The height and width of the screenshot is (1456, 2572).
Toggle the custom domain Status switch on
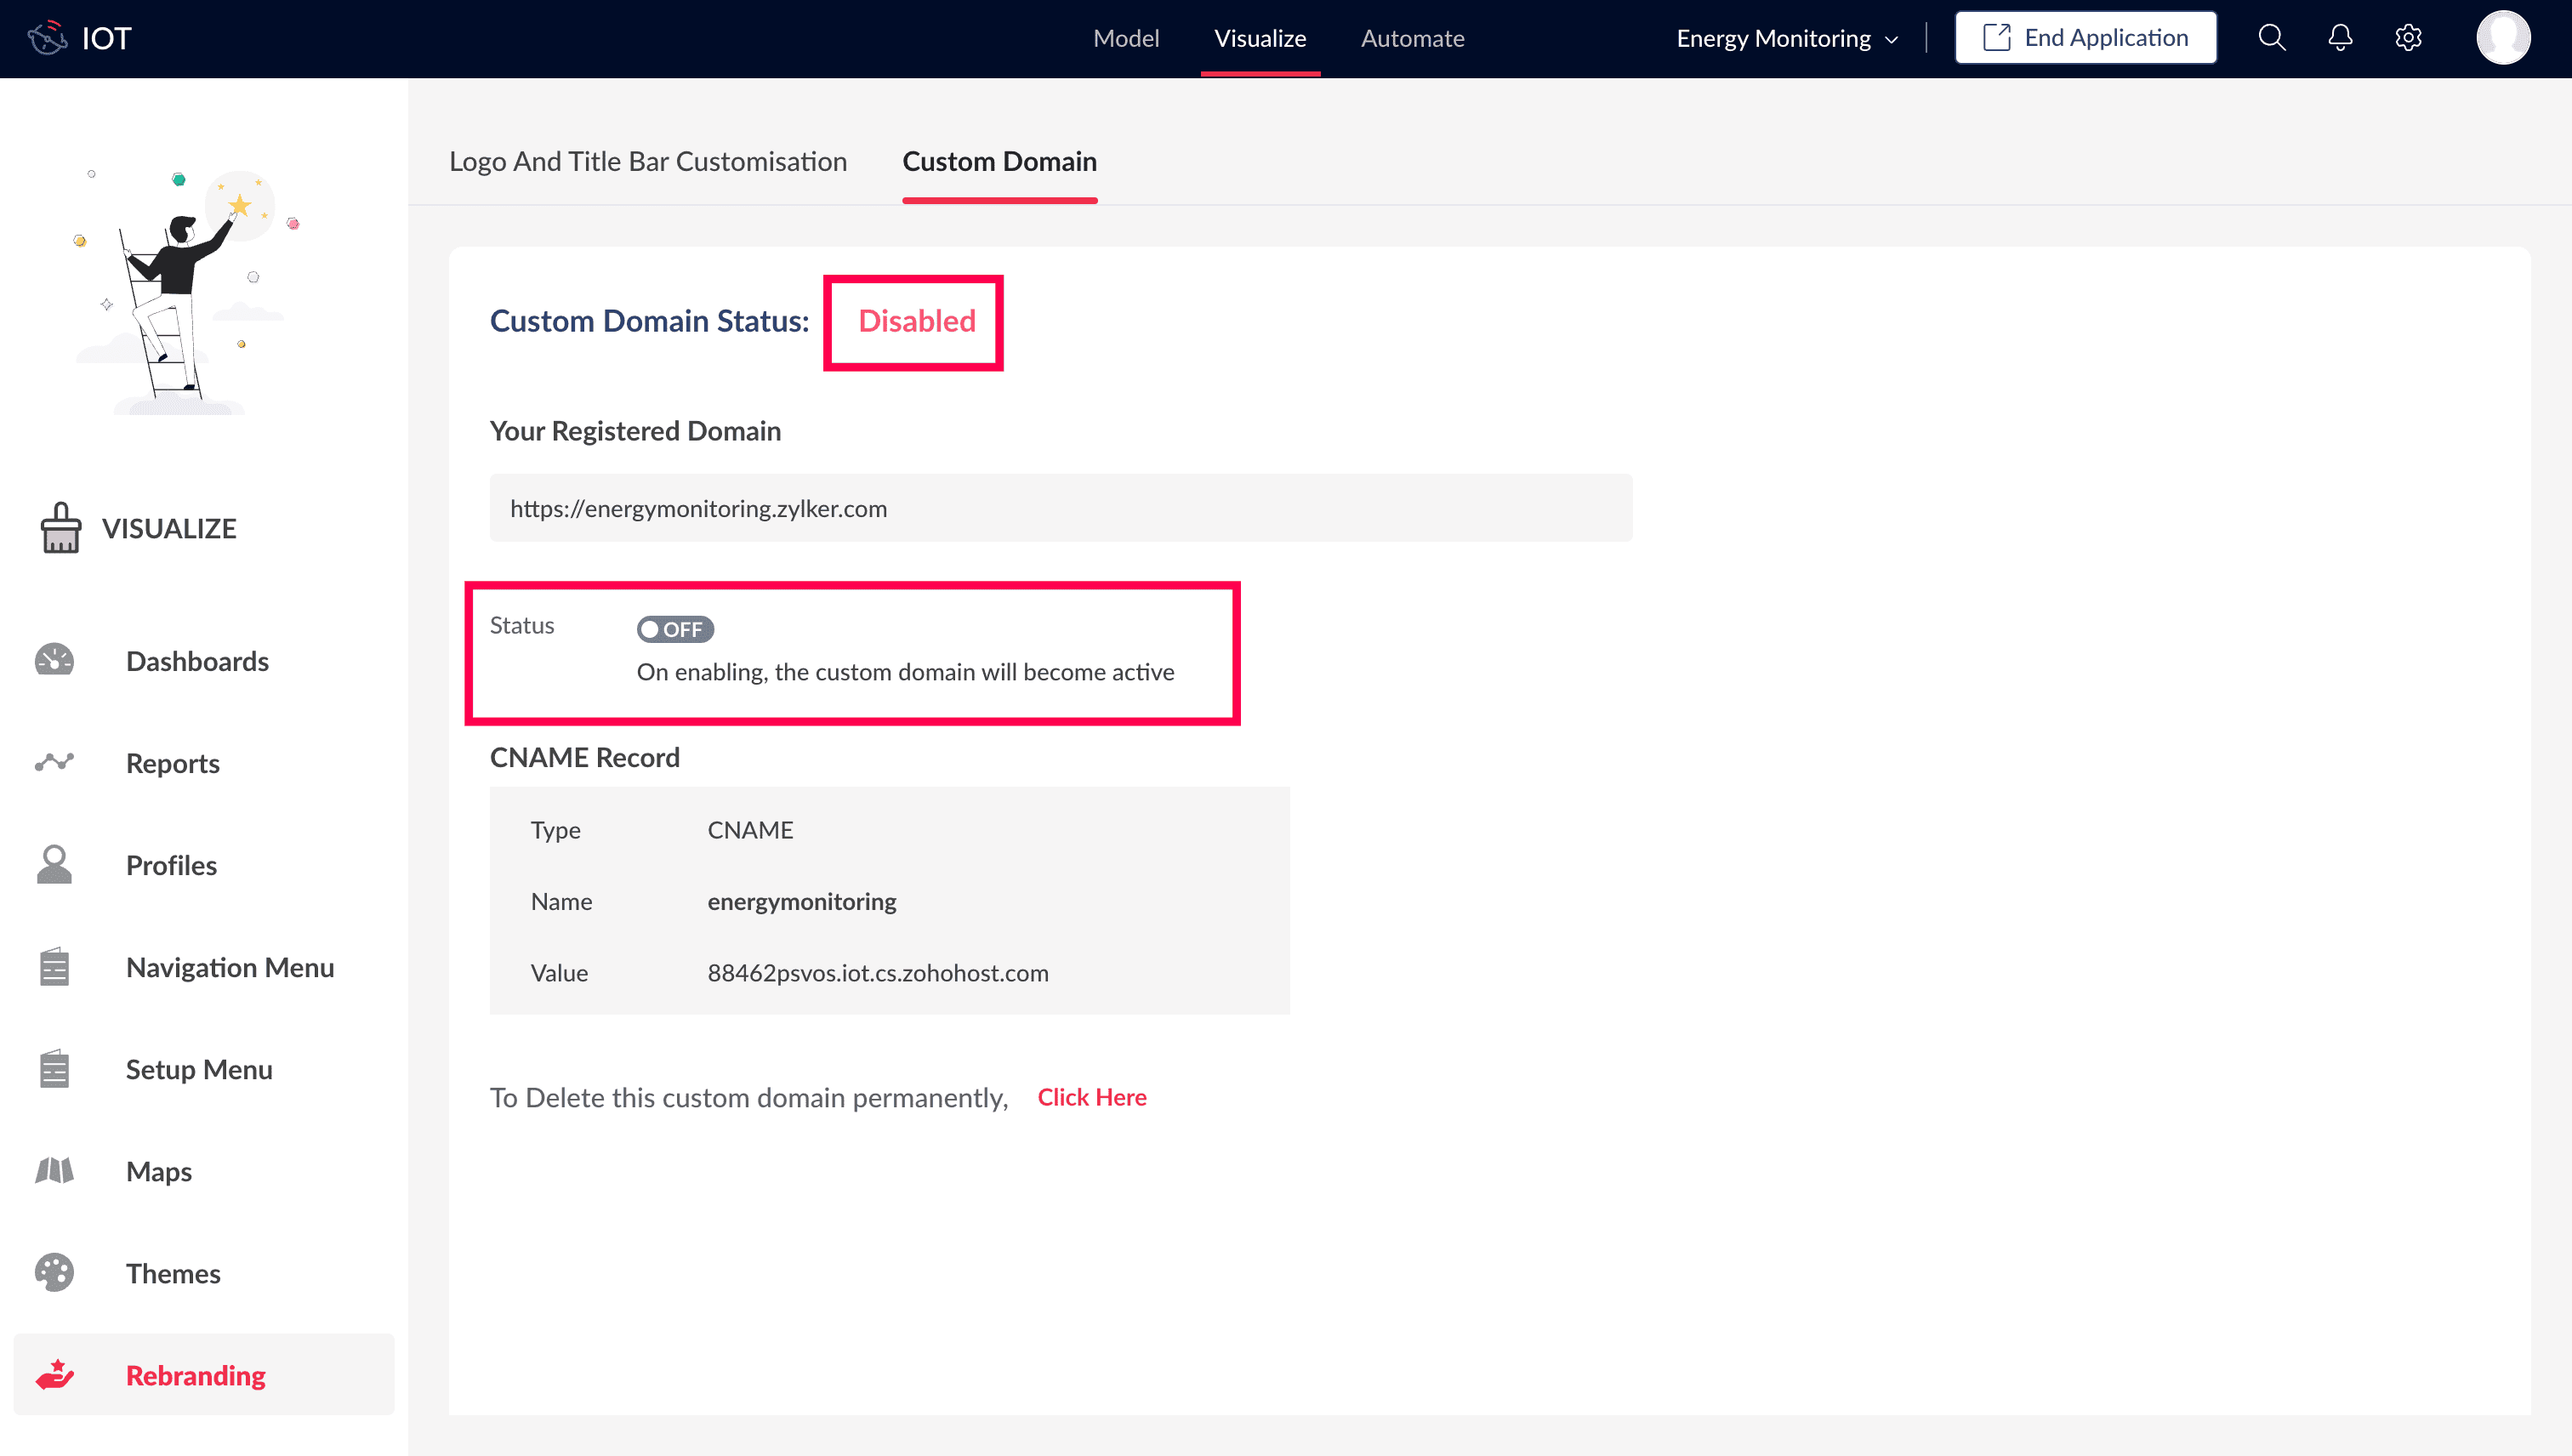[675, 629]
